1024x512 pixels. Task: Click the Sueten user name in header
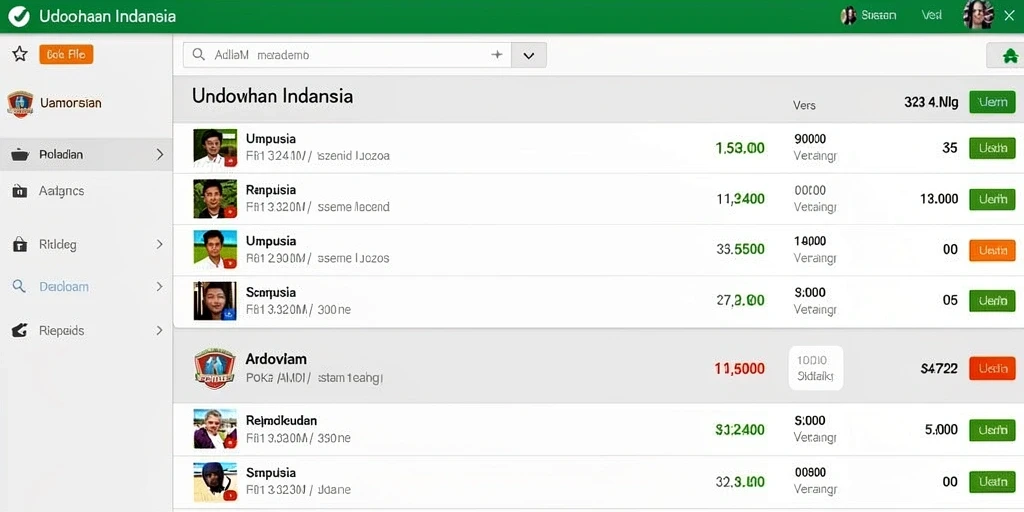tap(878, 15)
